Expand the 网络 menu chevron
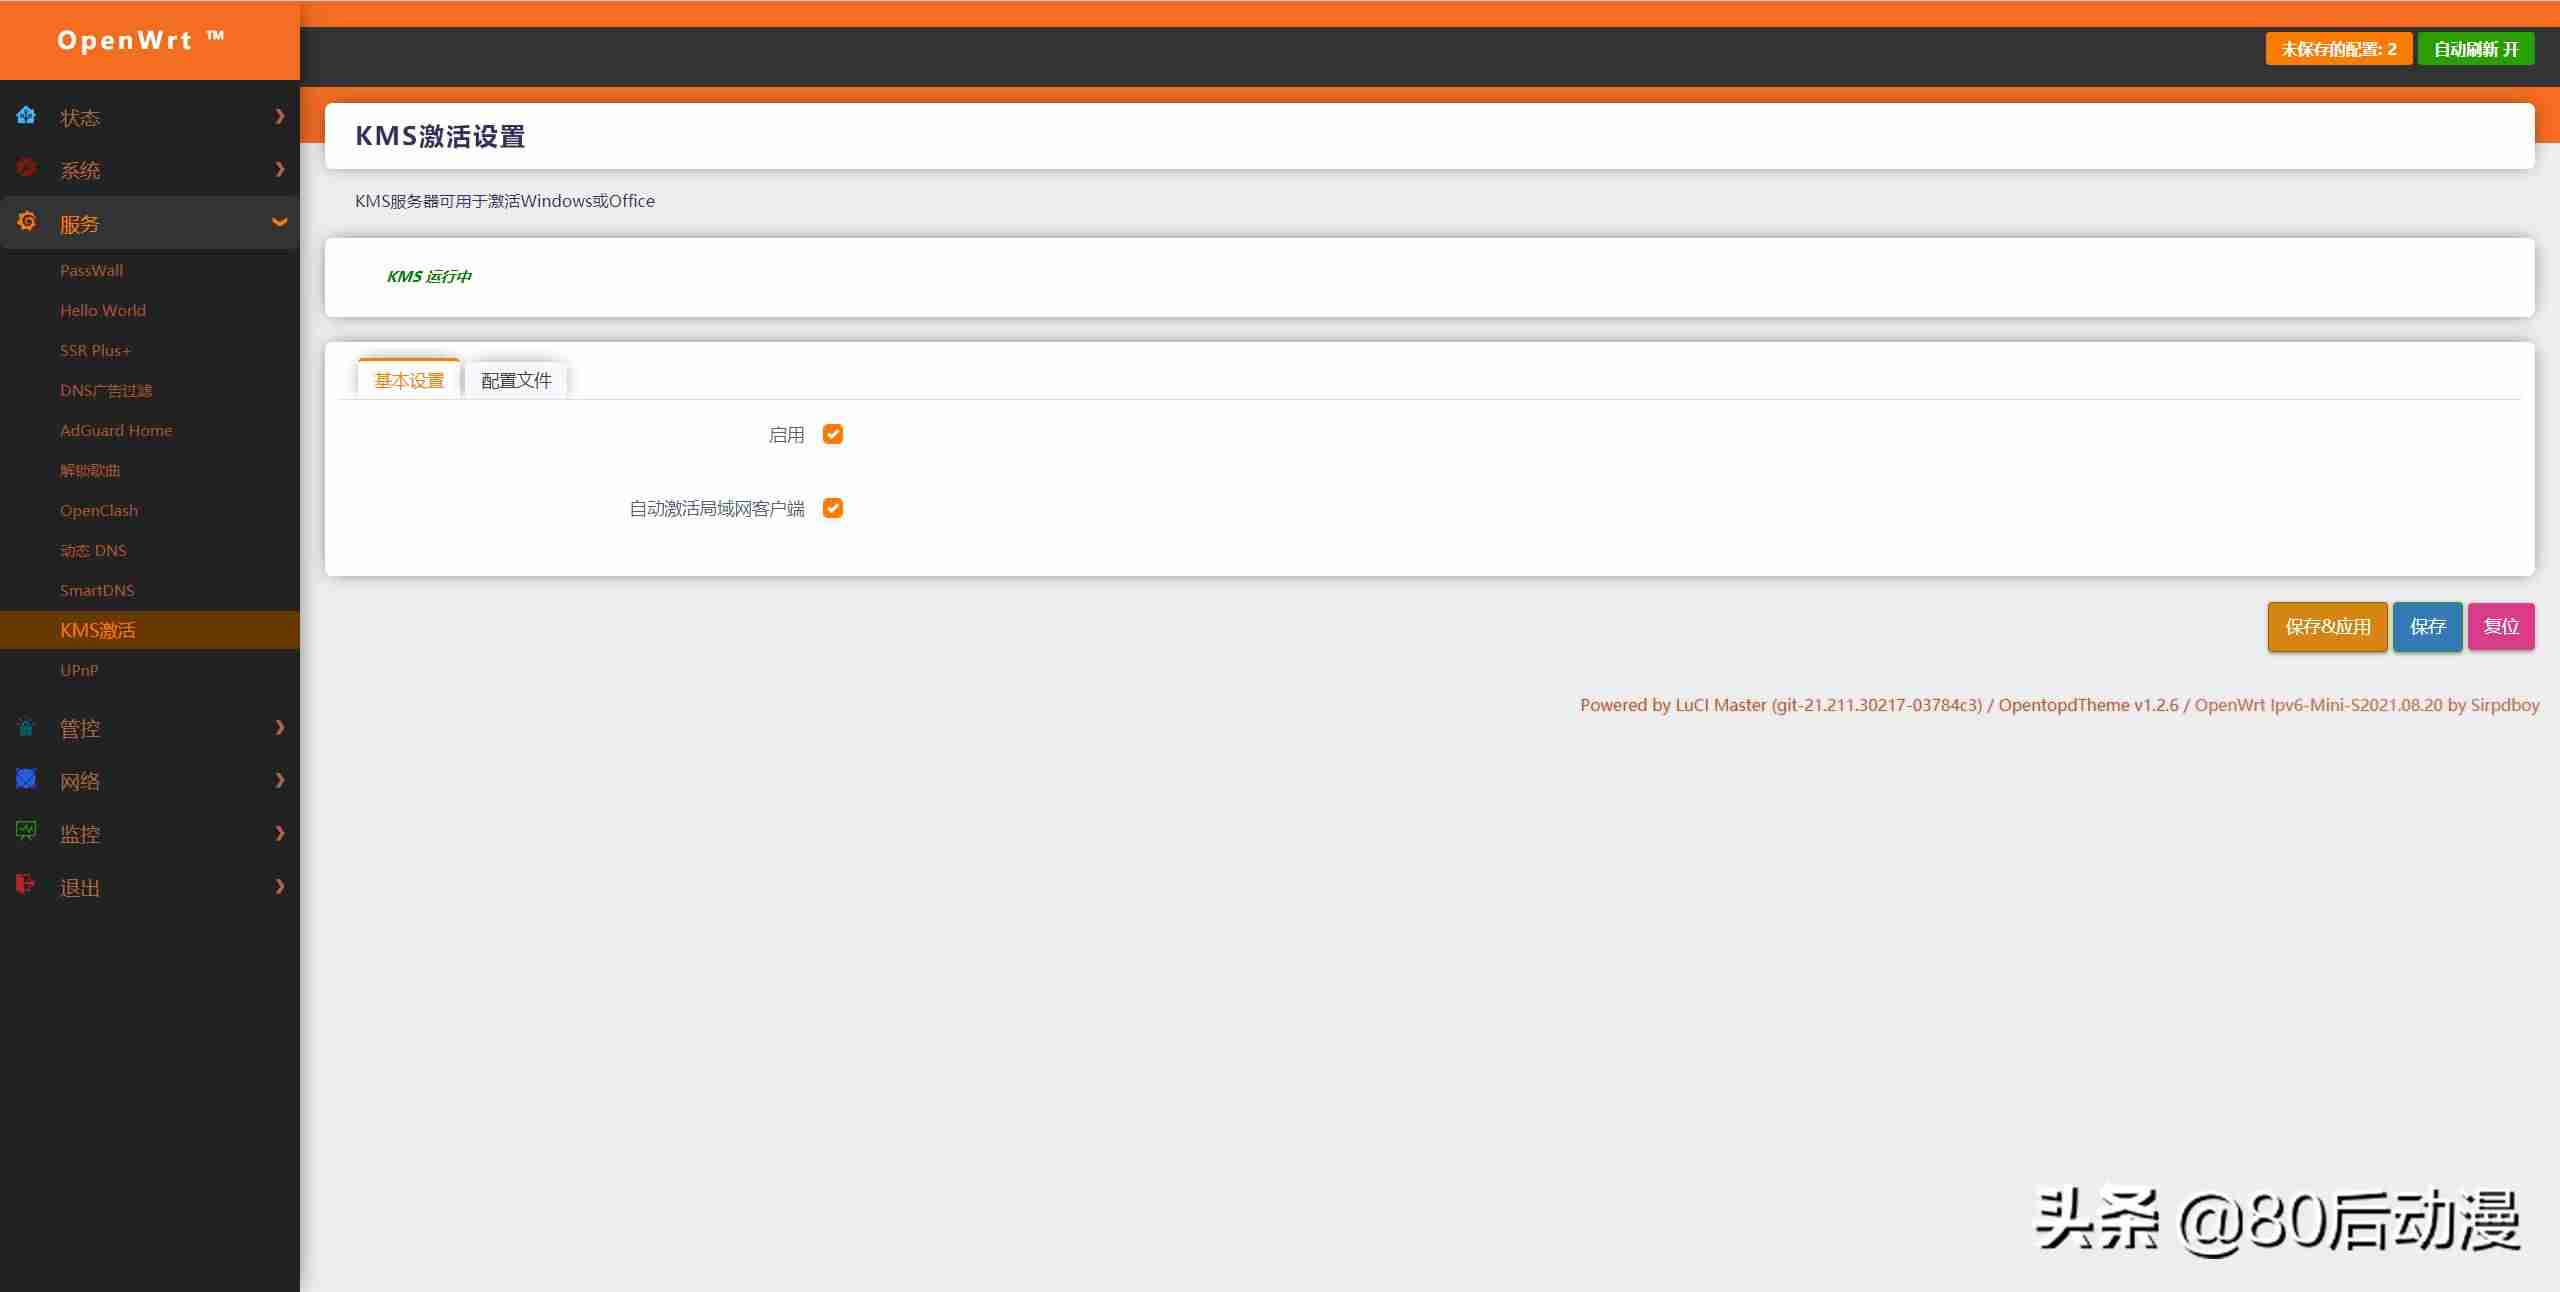 point(279,780)
